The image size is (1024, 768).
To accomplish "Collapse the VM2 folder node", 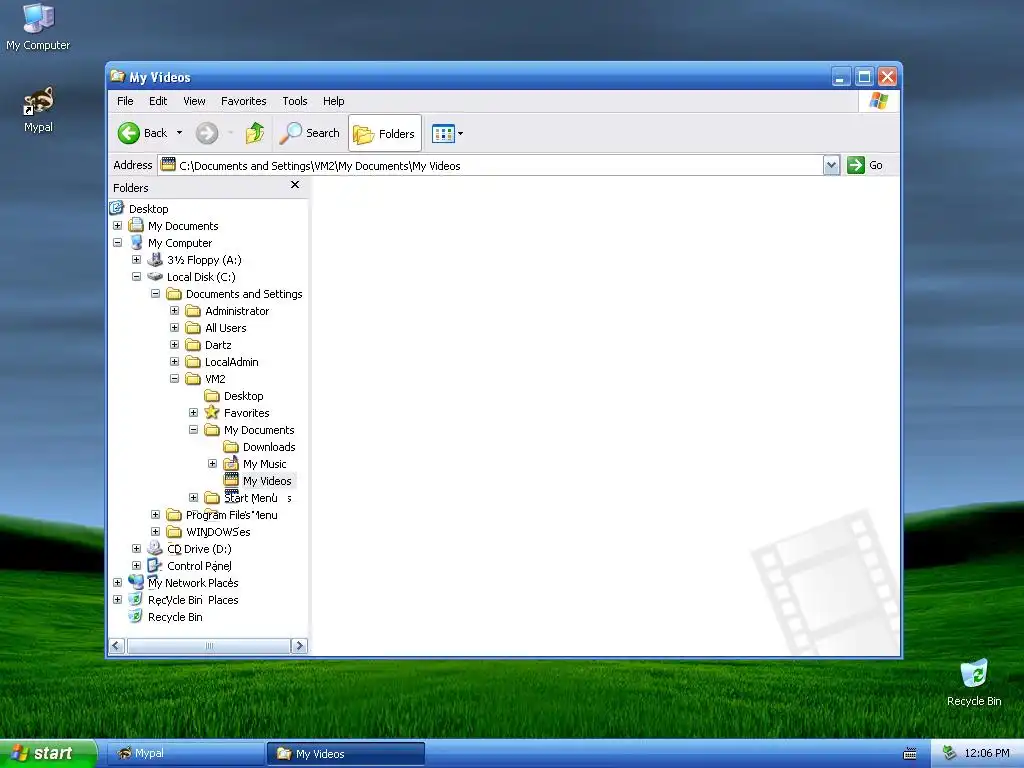I will click(174, 378).
